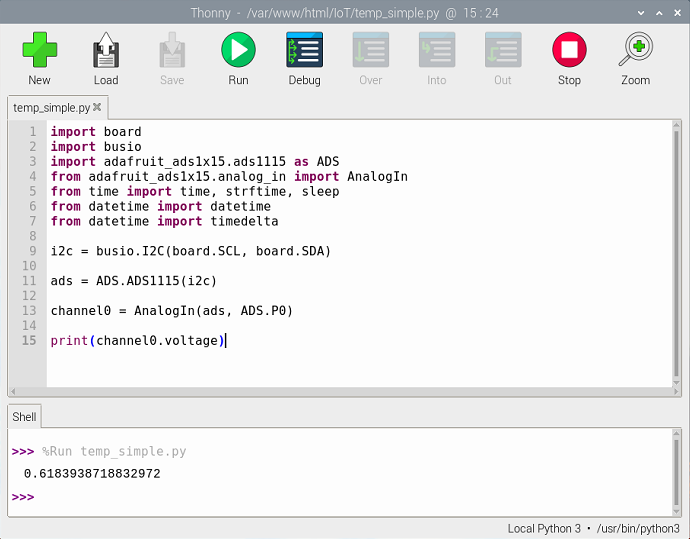Image resolution: width=690 pixels, height=539 pixels.
Task: Click the Zoom magnifier icon
Action: click(x=635, y=58)
